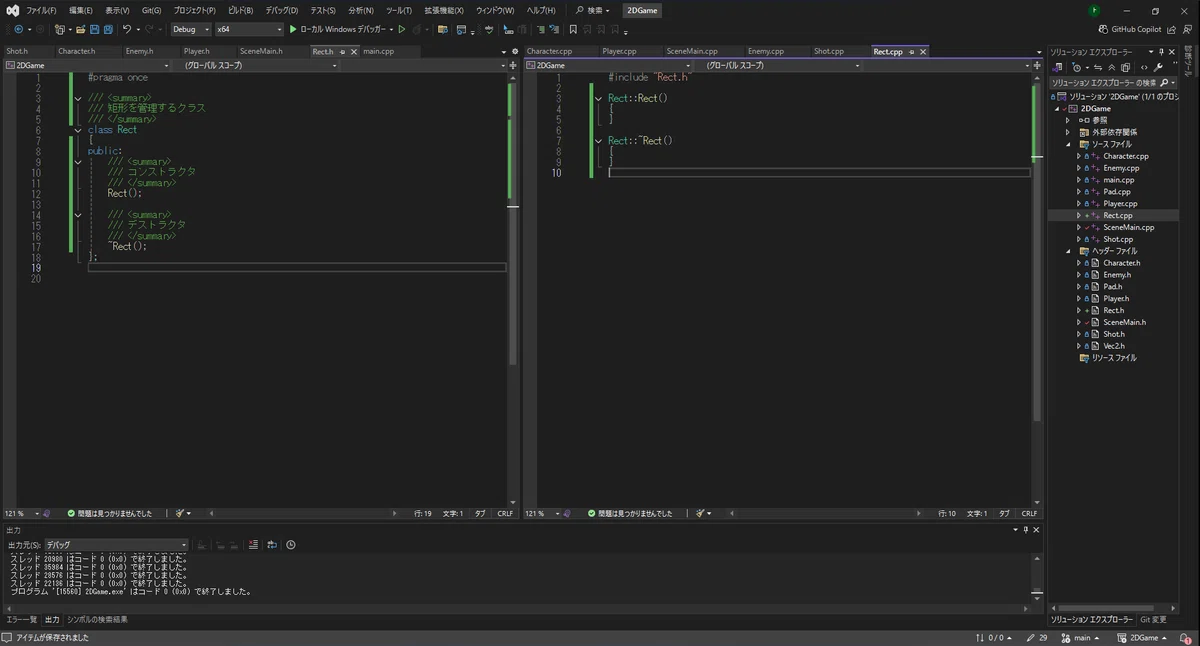This screenshot has height=646, width=1200.
Task: Toggle auto-hide pin on Solution Explorer
Action: [1161, 52]
